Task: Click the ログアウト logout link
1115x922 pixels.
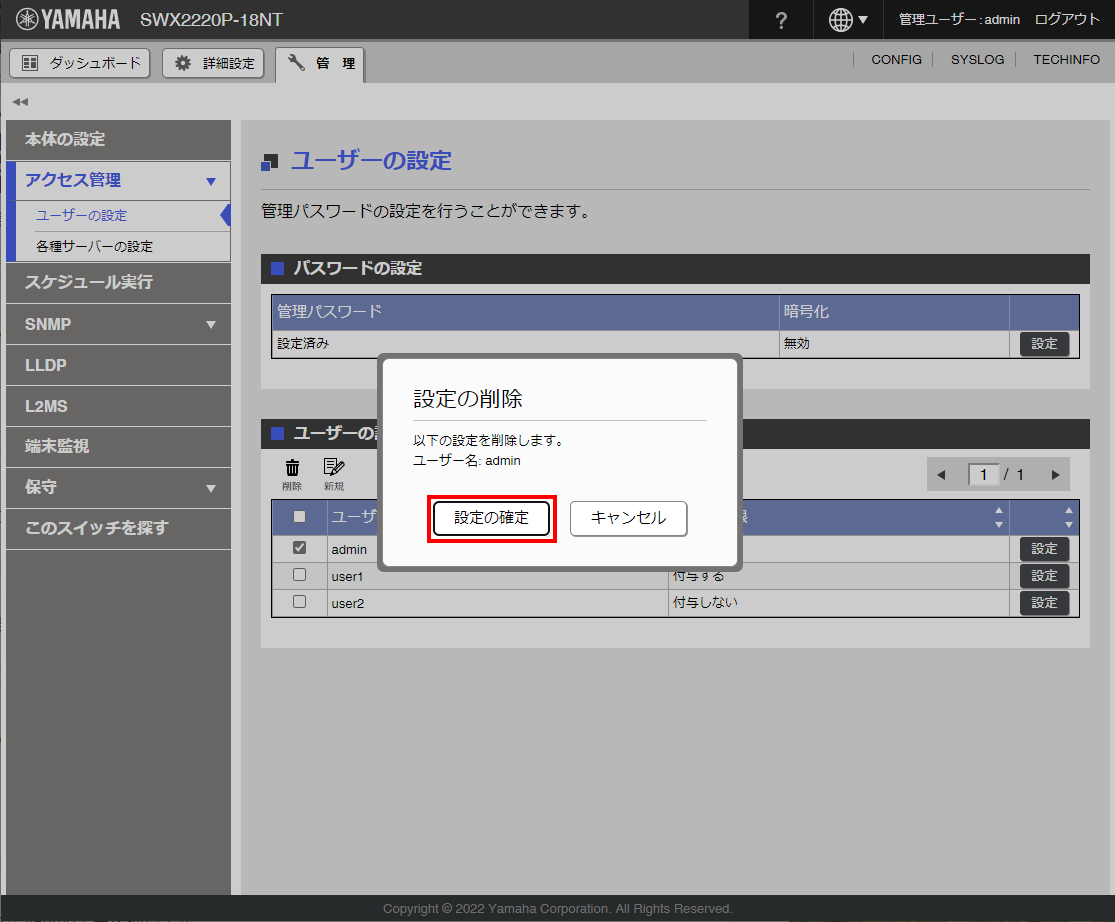Action: point(1067,20)
